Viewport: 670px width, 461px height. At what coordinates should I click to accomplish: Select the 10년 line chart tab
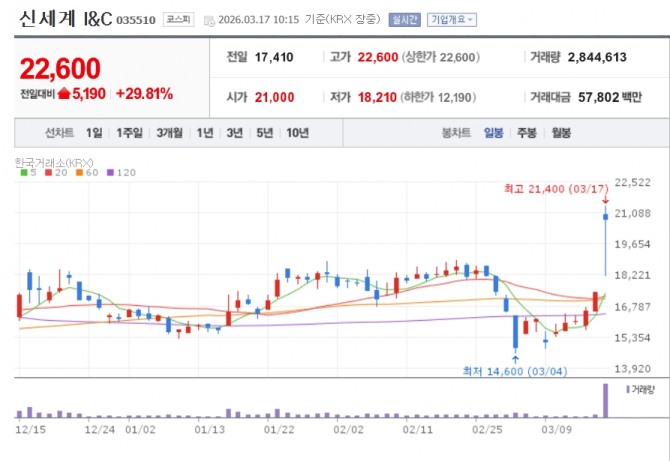pos(297,133)
